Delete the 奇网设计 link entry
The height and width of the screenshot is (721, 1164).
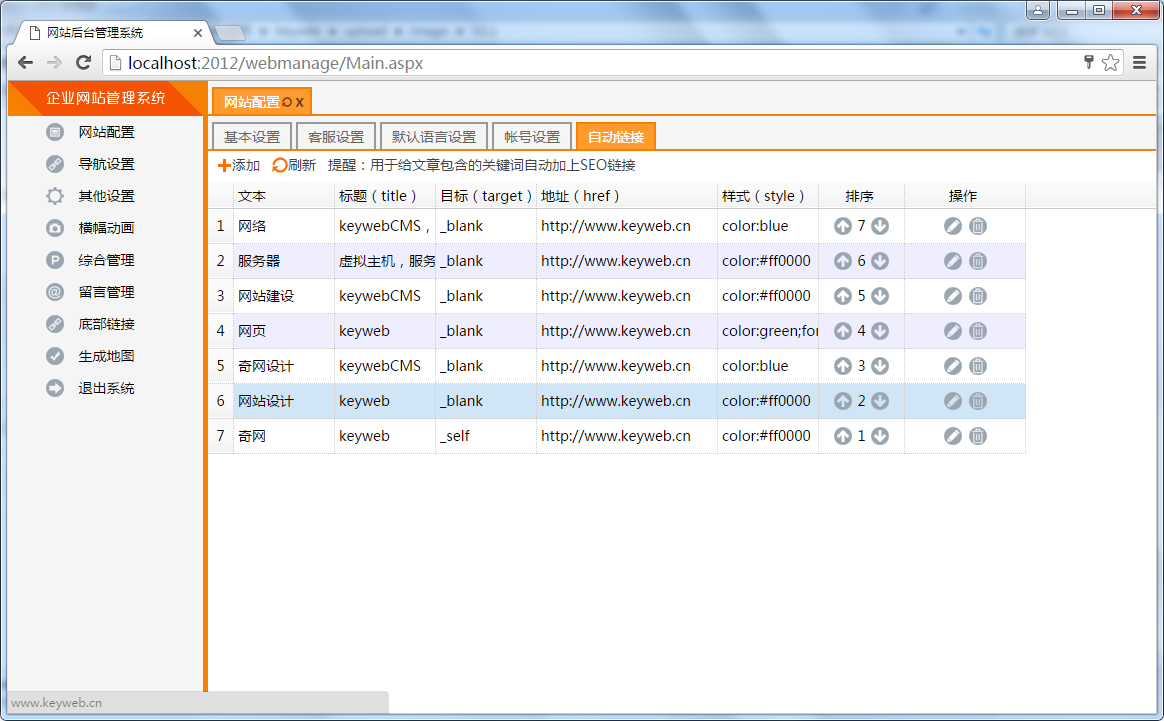pos(978,366)
